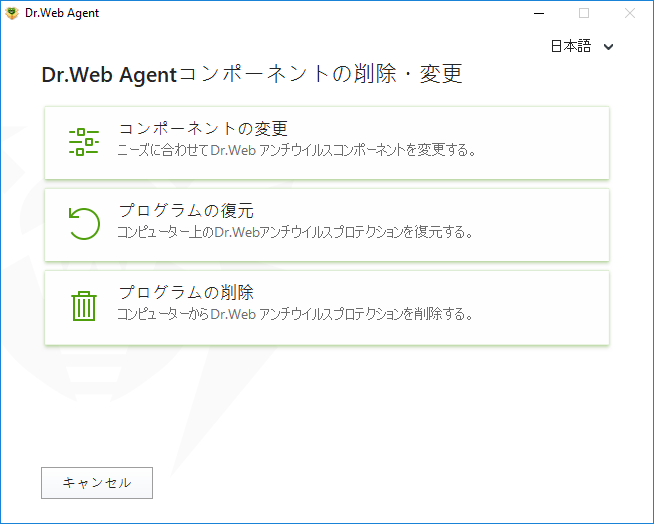Expand the language chevron arrow
654x524 pixels.
point(608,47)
